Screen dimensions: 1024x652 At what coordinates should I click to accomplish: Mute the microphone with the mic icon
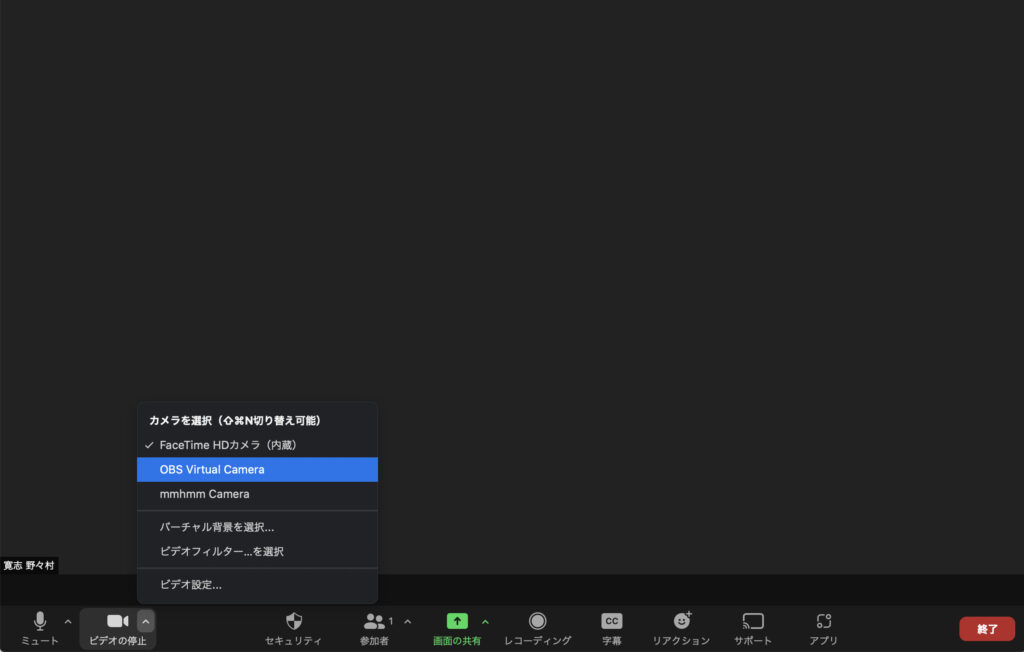pos(40,621)
